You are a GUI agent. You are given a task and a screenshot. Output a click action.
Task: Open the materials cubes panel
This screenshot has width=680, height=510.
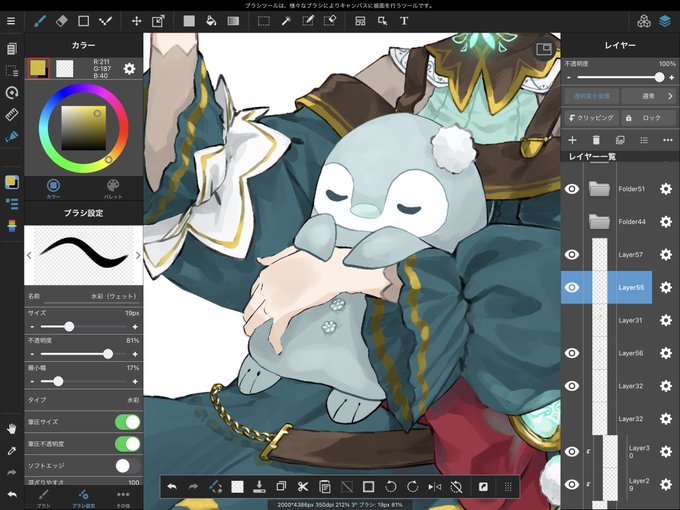click(x=644, y=21)
